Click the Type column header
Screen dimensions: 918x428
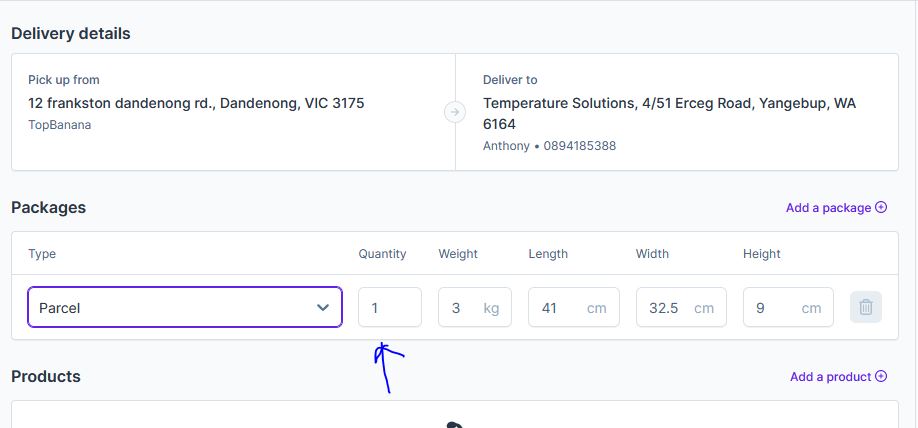42,254
